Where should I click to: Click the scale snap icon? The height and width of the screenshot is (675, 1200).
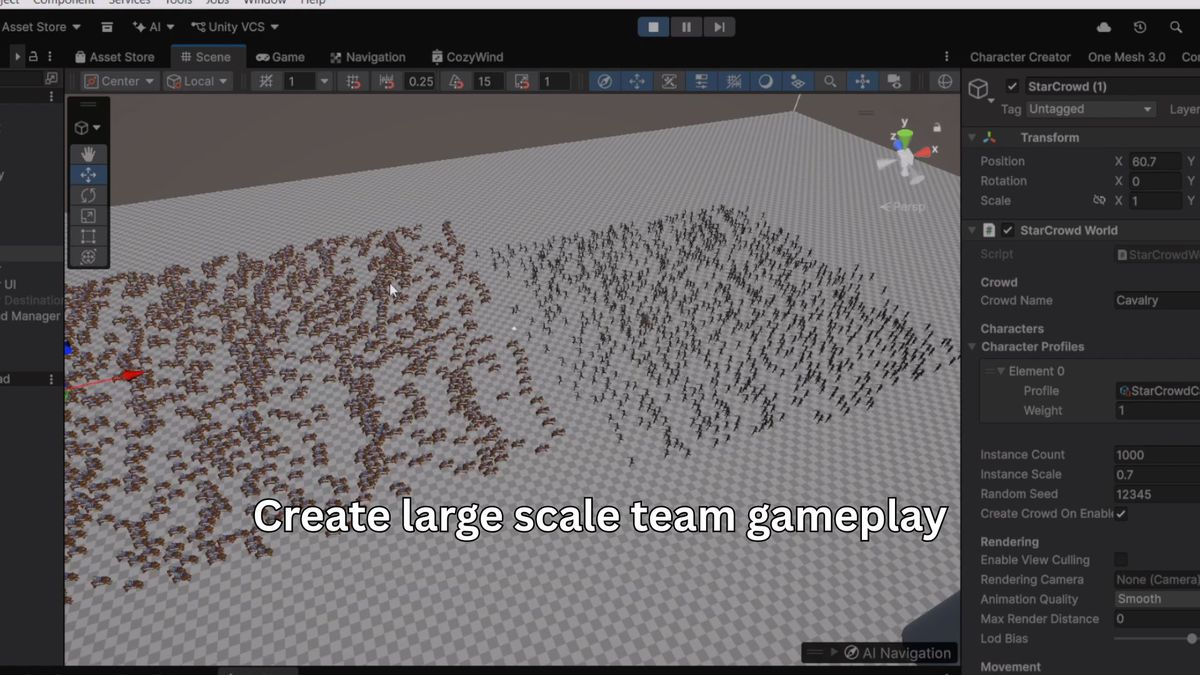522,81
